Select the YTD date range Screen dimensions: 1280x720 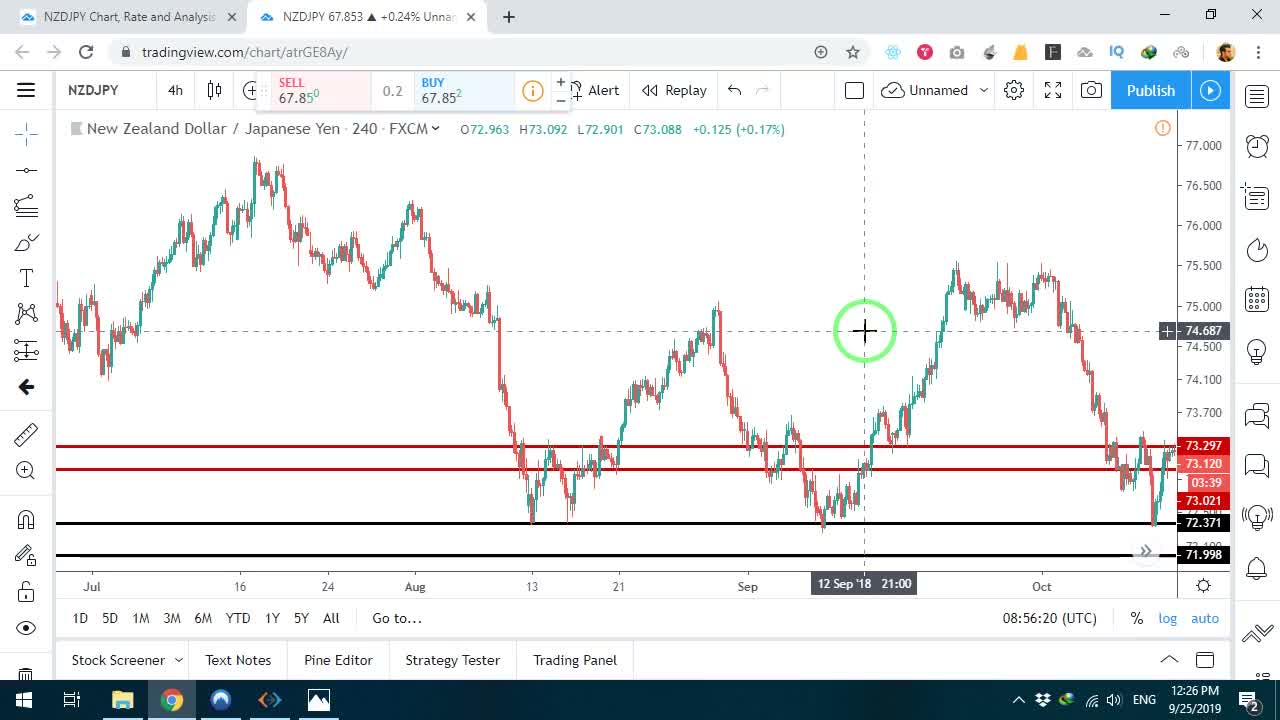(238, 618)
